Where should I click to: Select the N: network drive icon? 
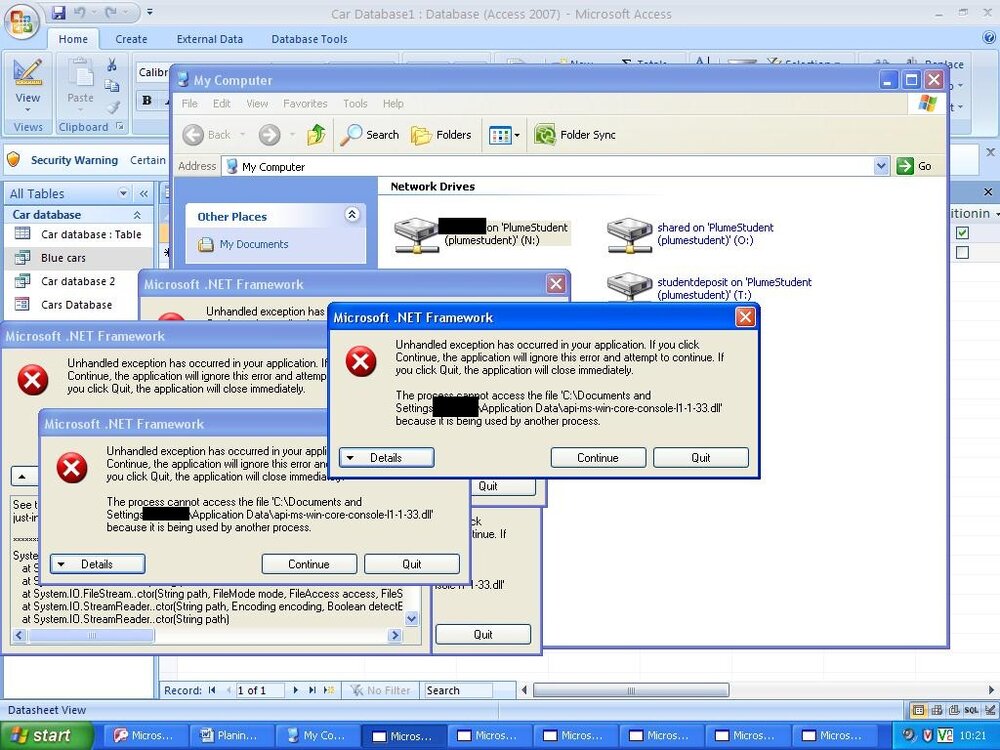point(416,235)
